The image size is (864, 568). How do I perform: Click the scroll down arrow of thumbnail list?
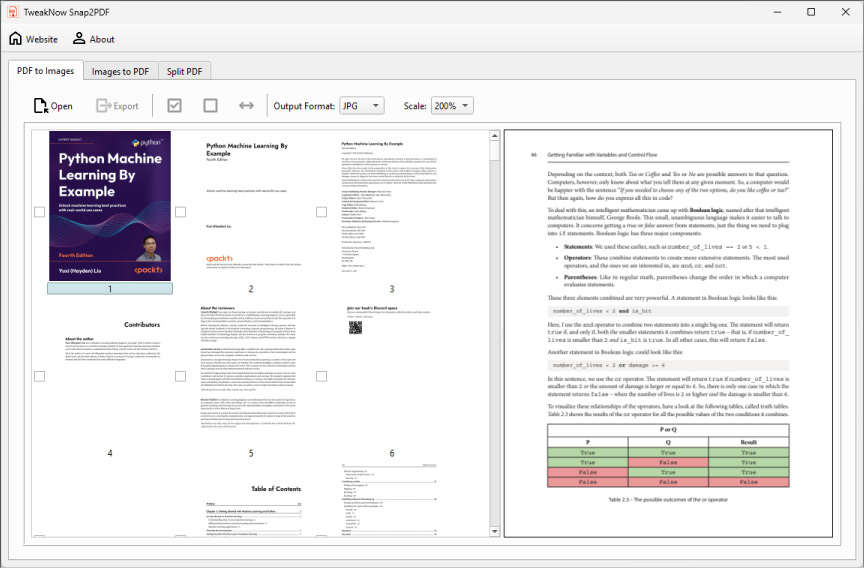click(x=494, y=532)
